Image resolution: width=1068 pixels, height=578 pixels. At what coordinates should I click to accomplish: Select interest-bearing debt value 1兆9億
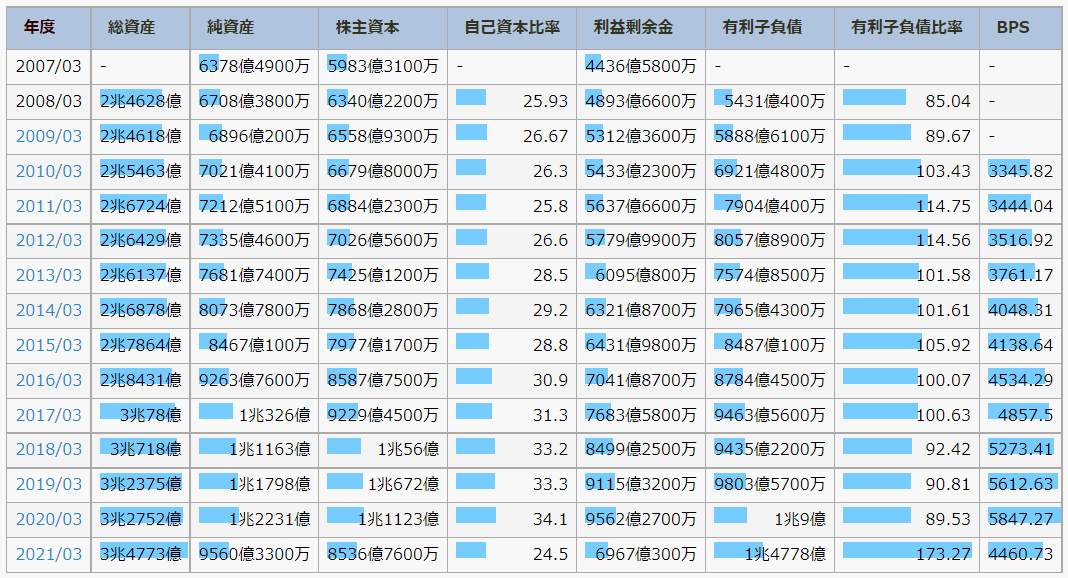800,519
